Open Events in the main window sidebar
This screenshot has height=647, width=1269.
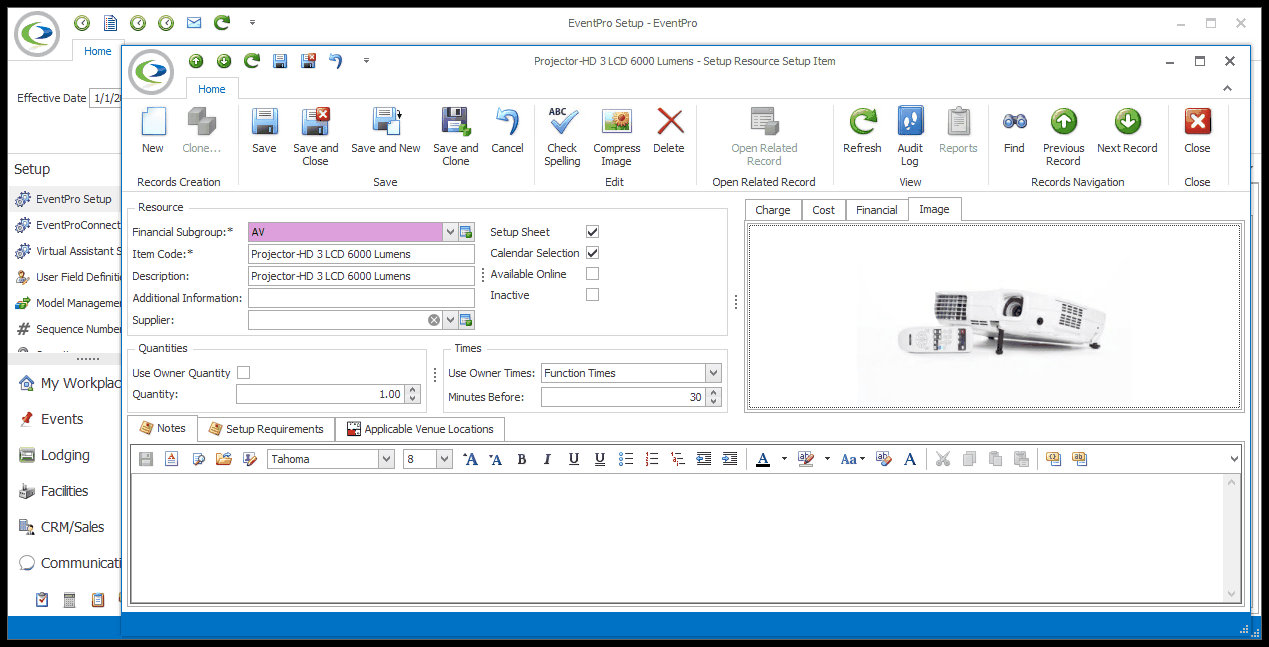tap(61, 419)
